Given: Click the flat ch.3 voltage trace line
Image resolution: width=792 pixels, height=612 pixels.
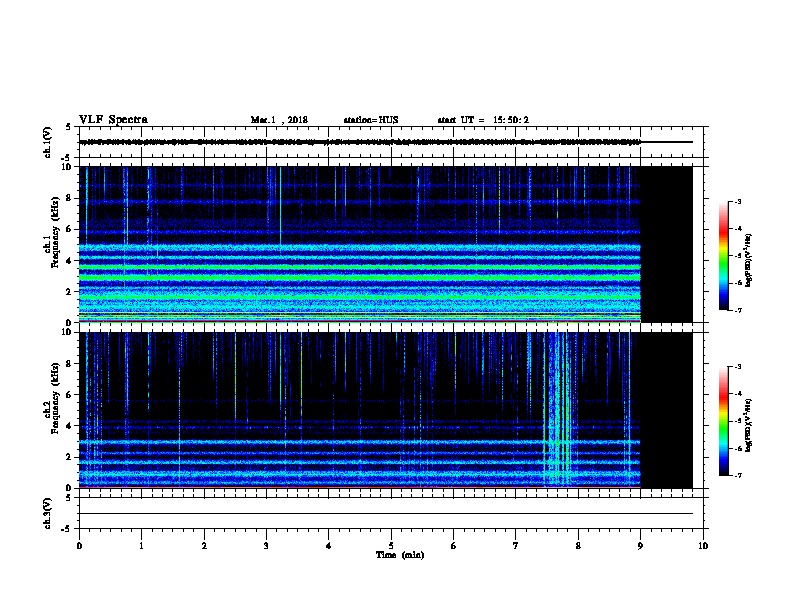Looking at the screenshot, I should pos(386,514).
